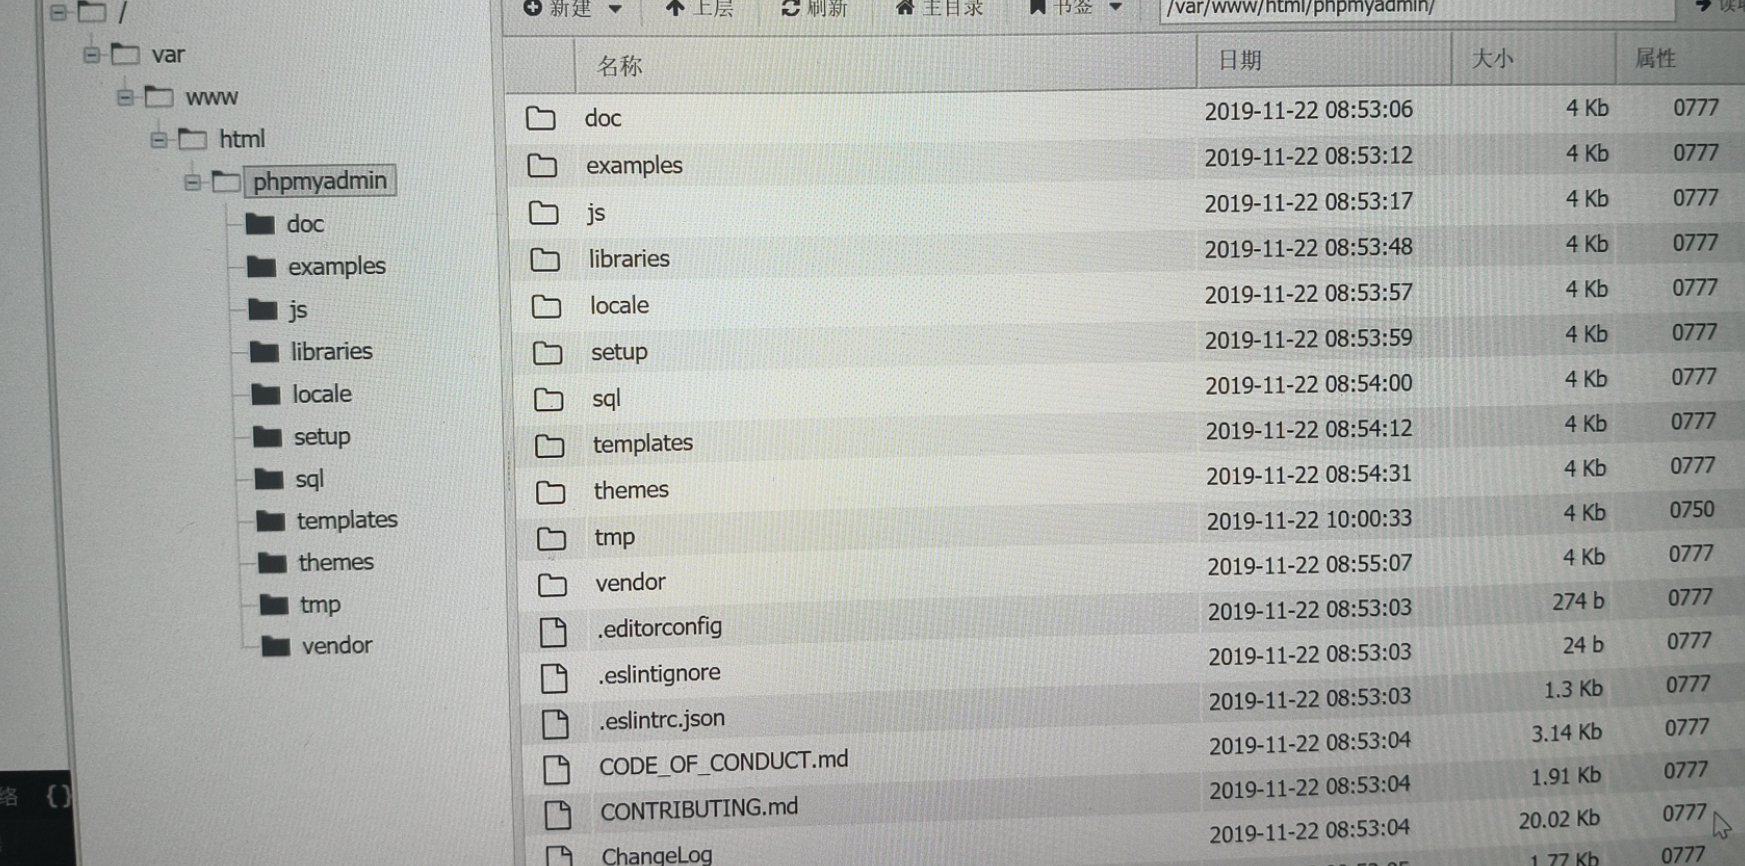1745x866 pixels.
Task: Sort by 大小 column header
Action: point(1492,59)
